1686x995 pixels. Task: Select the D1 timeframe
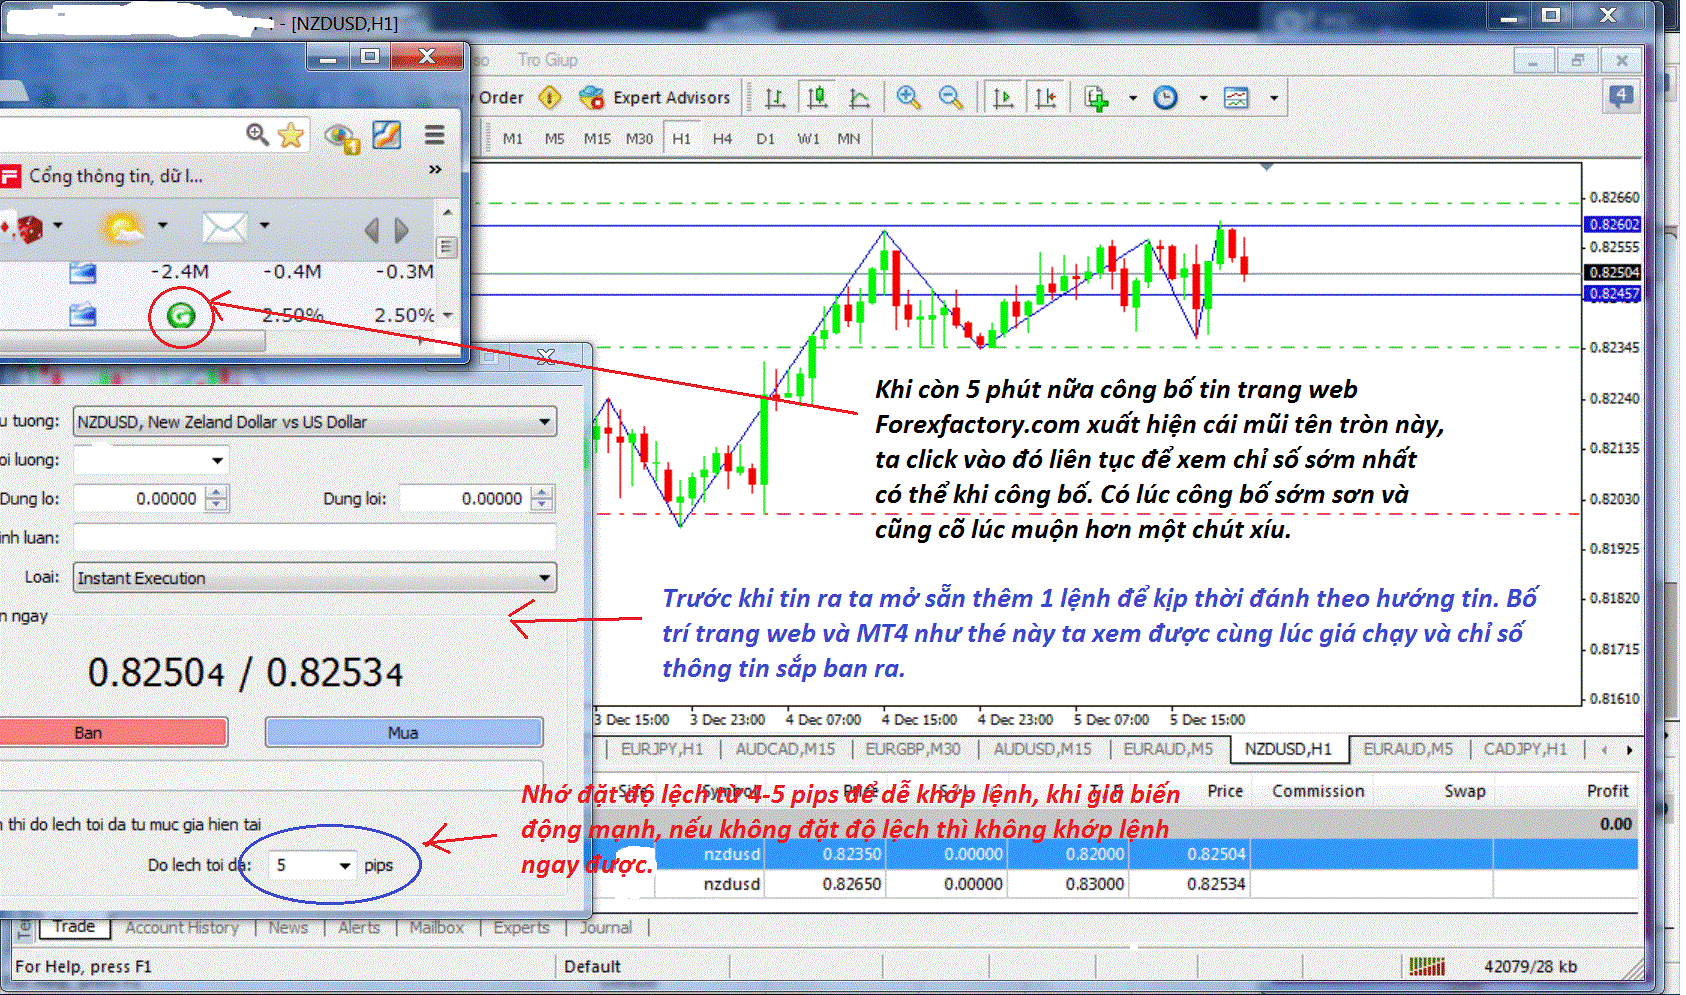765,139
